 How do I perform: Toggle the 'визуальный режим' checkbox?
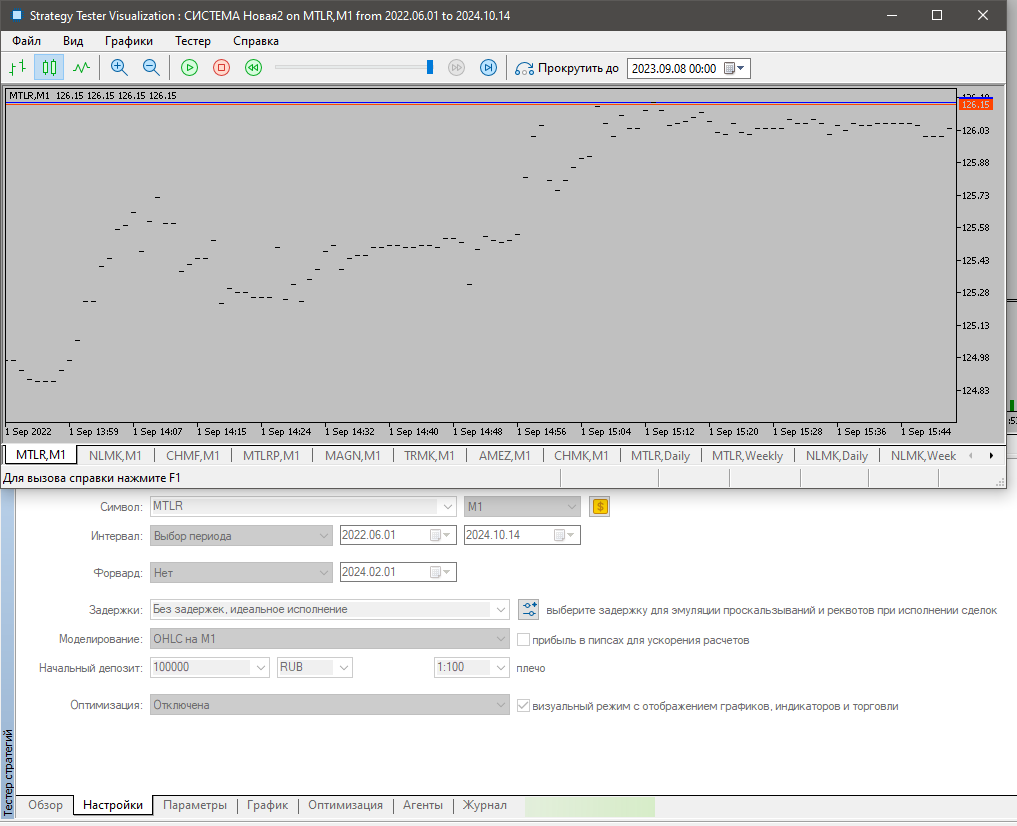click(523, 706)
